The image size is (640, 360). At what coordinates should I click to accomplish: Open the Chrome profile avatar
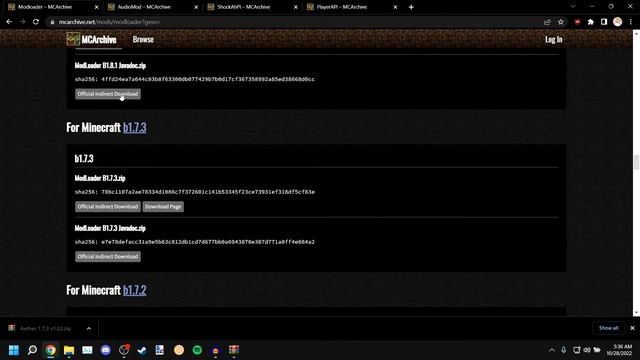(x=618, y=22)
